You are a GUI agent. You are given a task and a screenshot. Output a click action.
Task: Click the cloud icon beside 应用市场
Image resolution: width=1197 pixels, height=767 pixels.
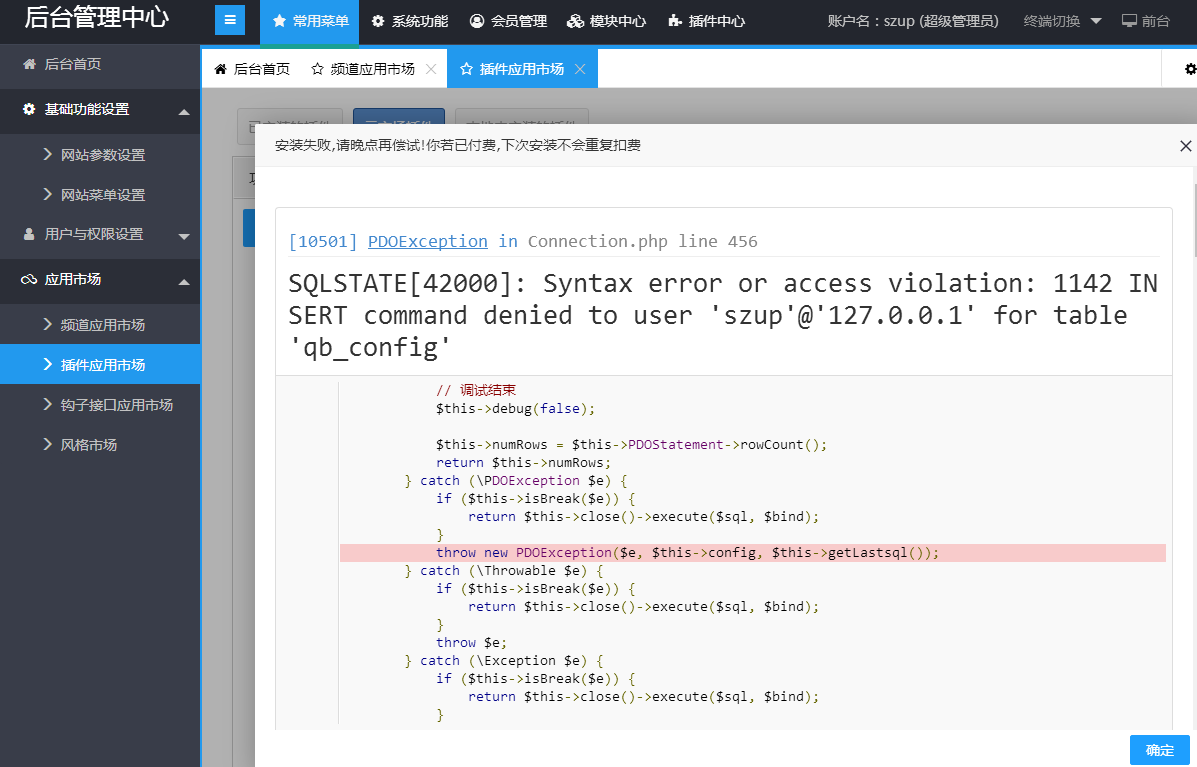(28, 280)
